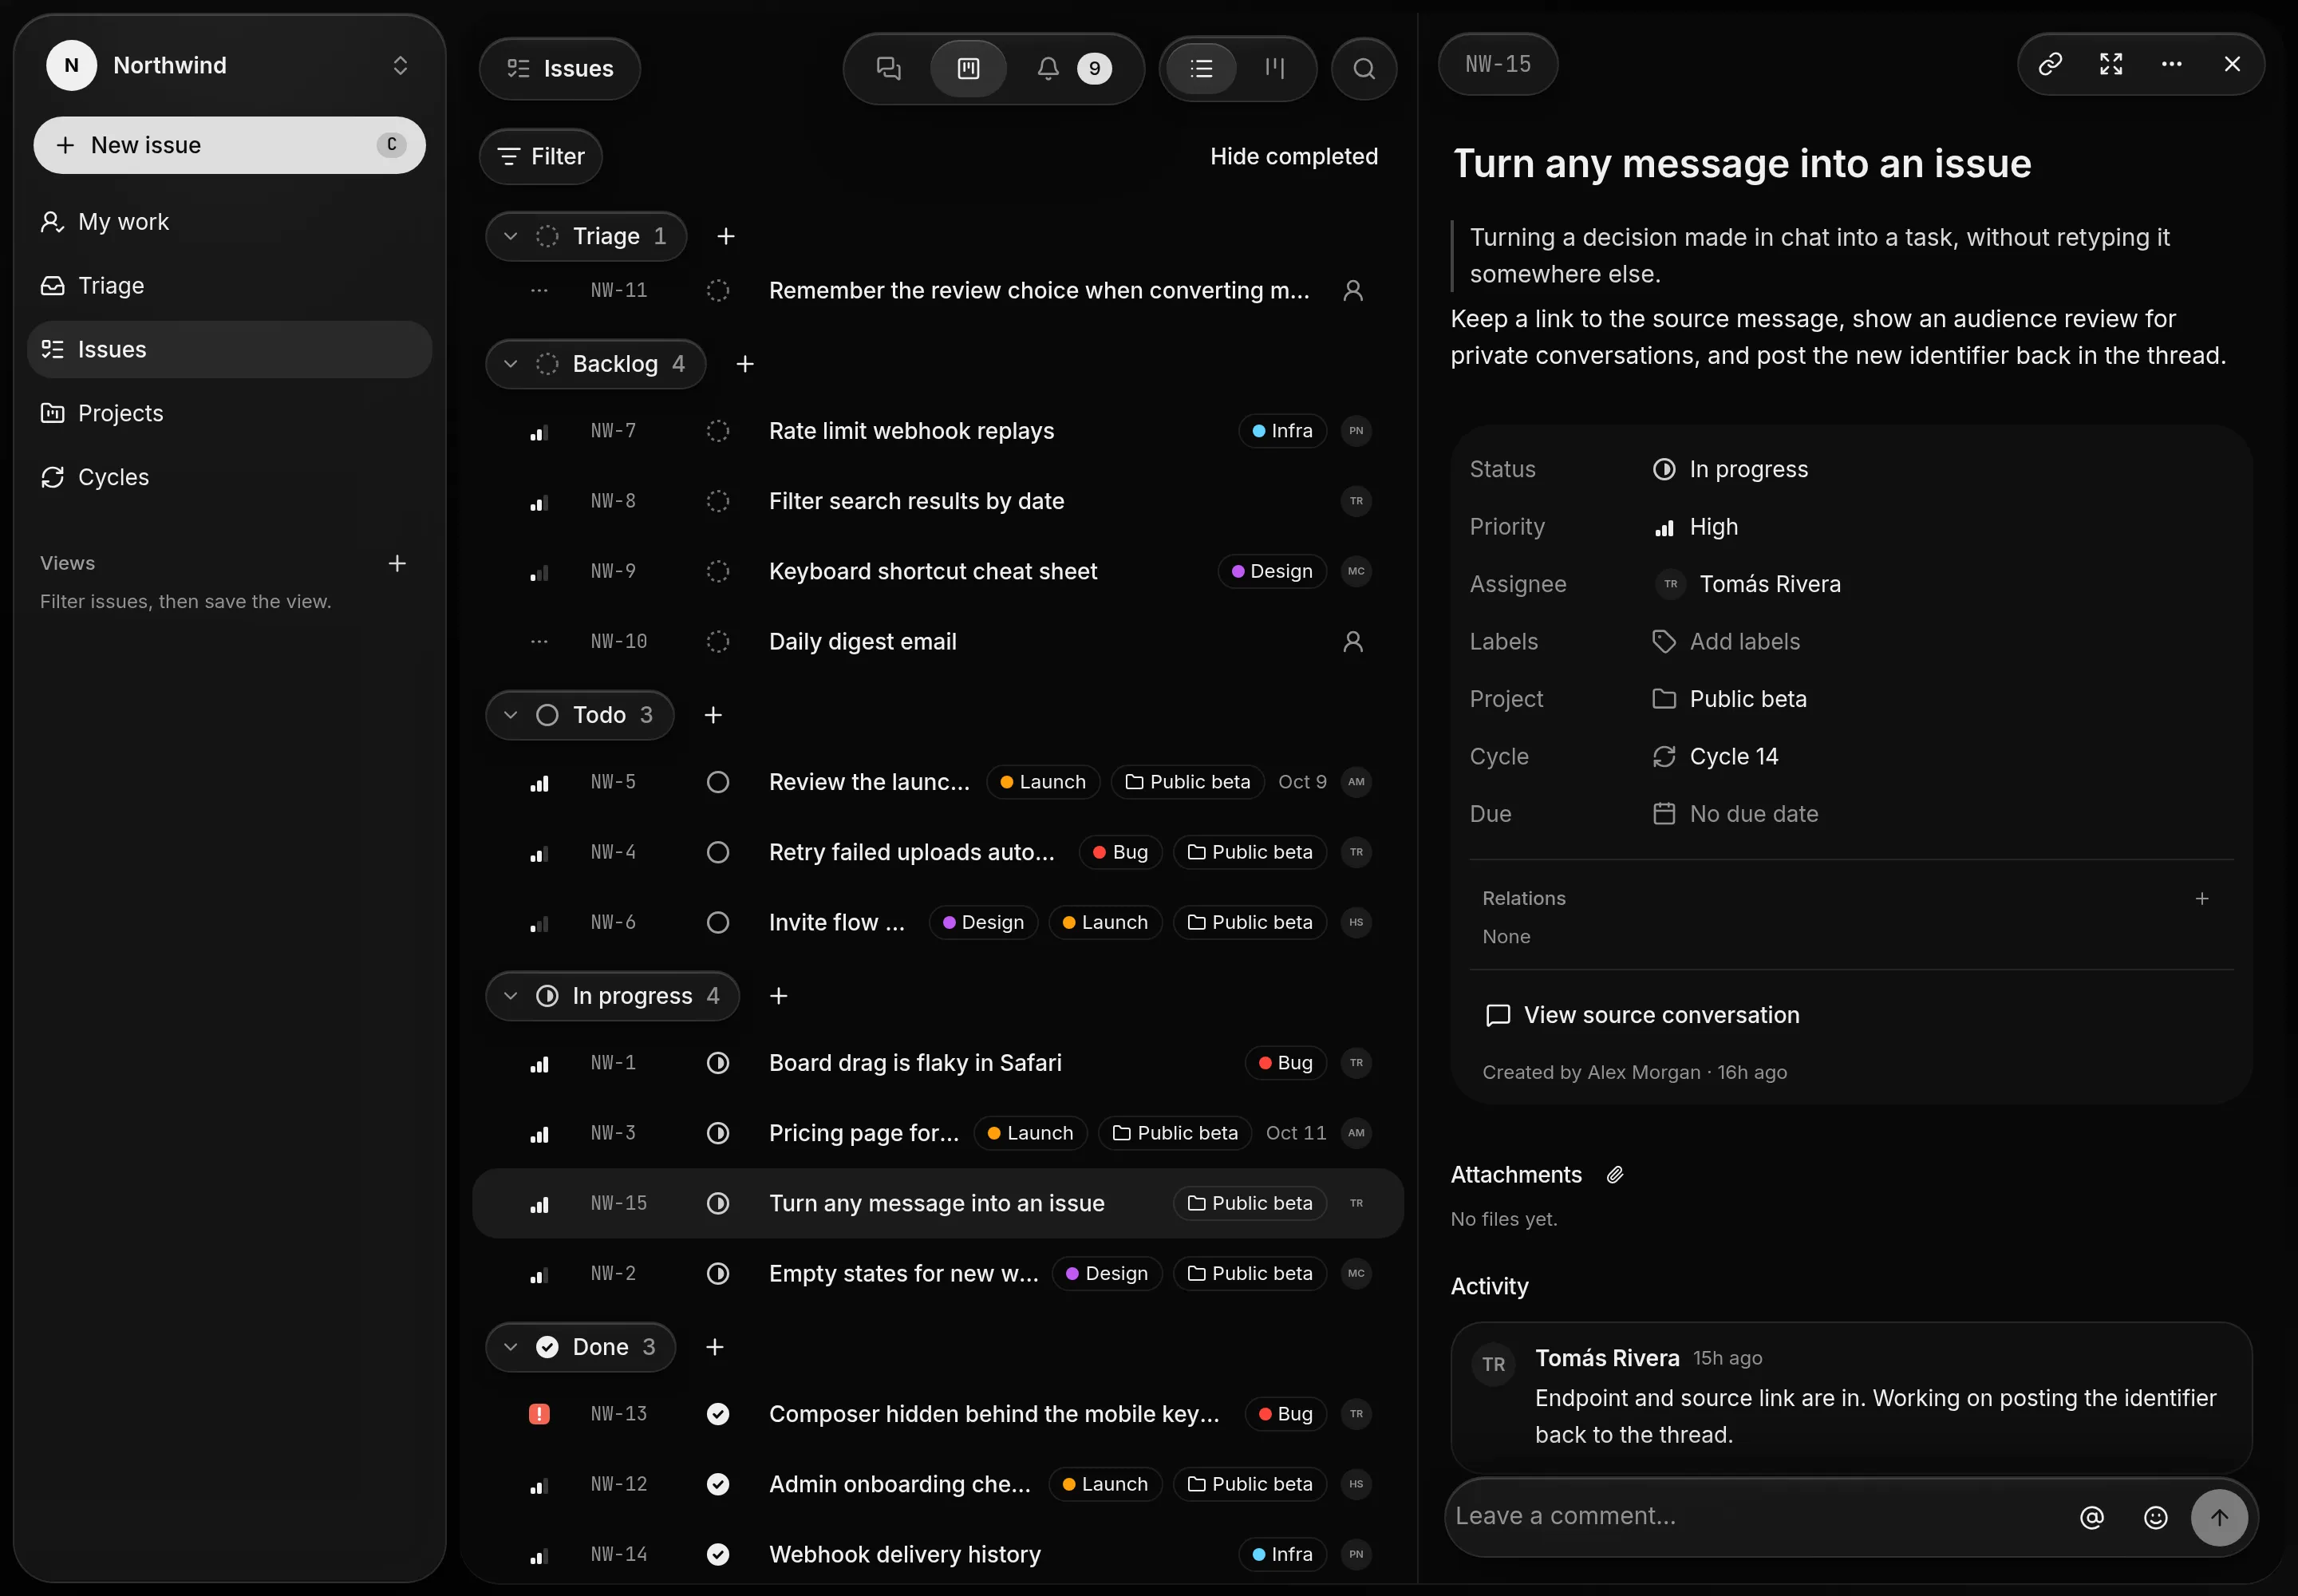Viewport: 2298px width, 1596px height.
Task: Click done checkmark on NW-12
Action: tap(718, 1484)
